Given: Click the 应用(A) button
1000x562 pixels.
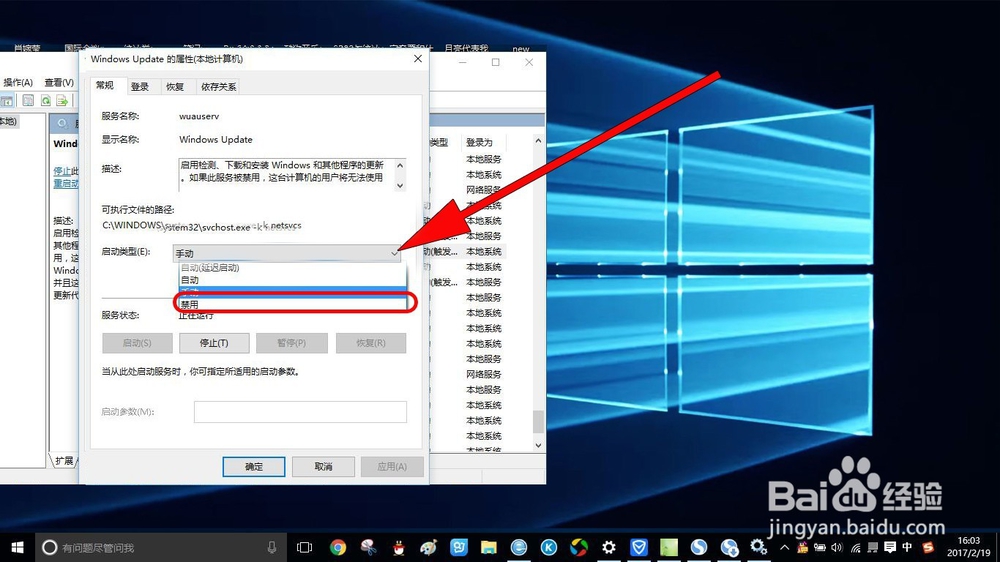Looking at the screenshot, I should pos(392,466).
